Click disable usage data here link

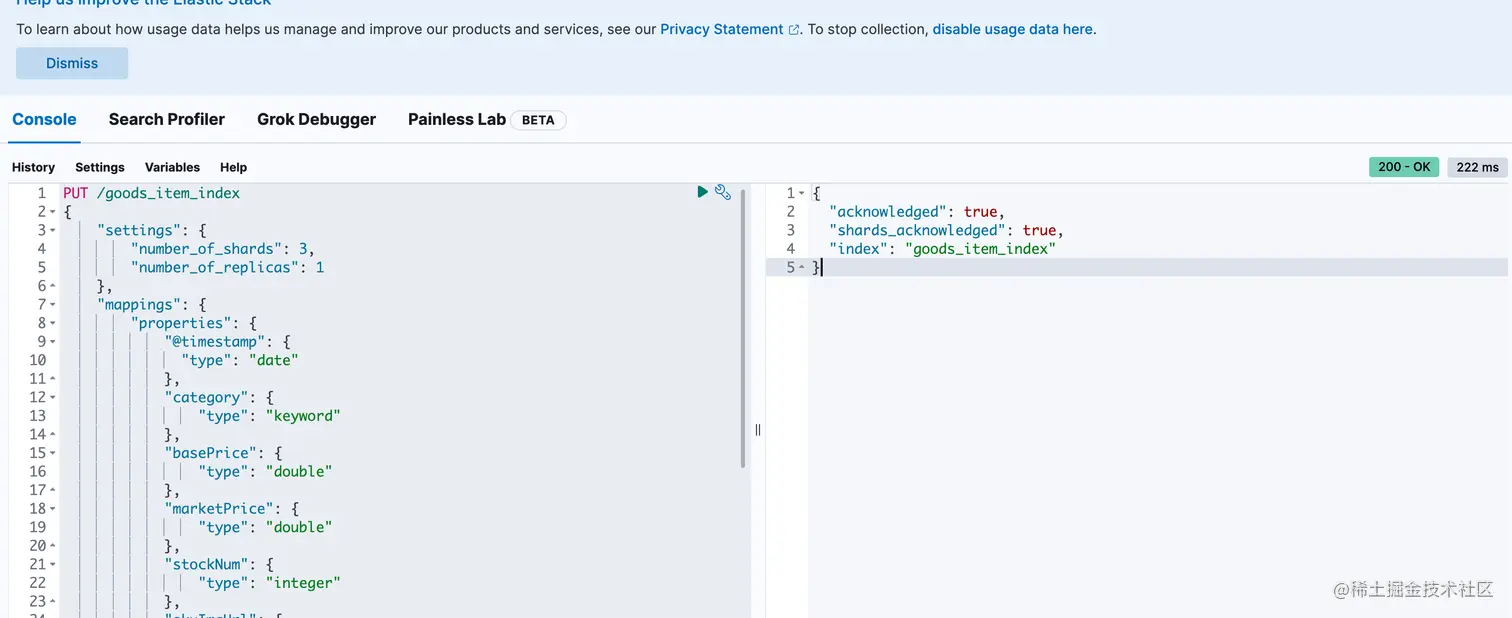[1012, 29]
